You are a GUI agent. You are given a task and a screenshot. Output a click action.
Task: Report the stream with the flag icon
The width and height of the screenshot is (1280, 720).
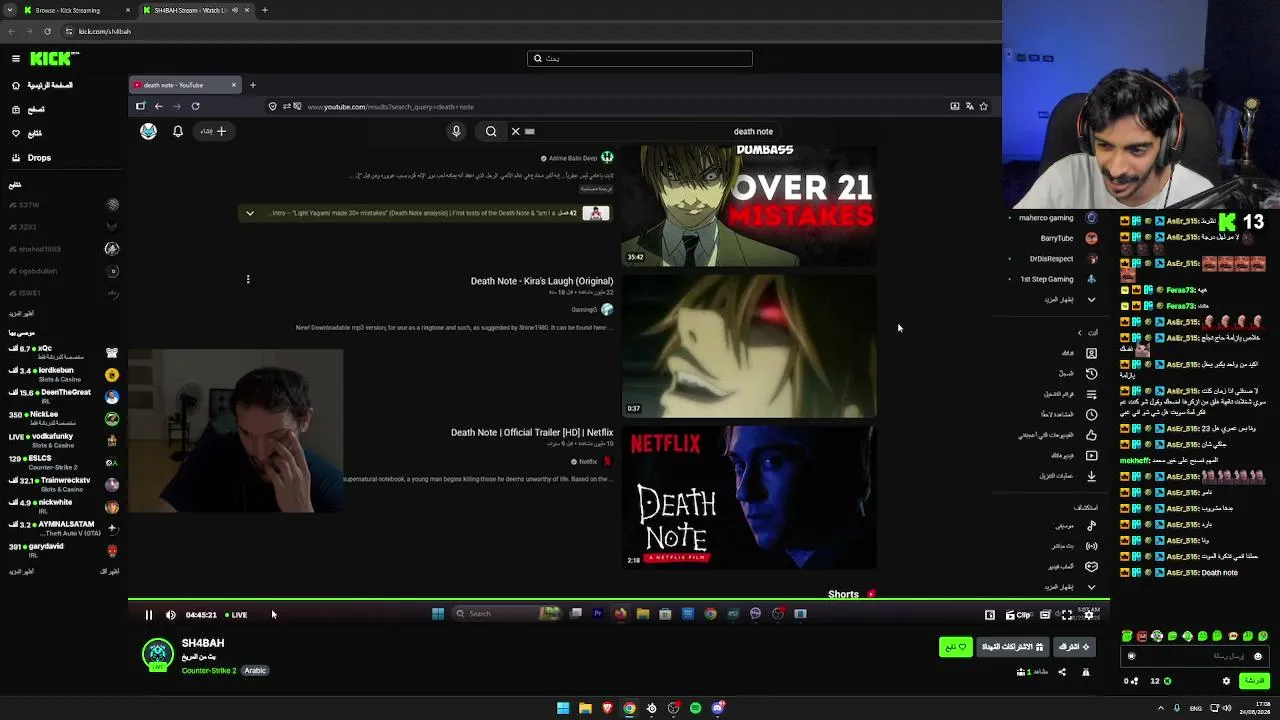tap(1086, 672)
